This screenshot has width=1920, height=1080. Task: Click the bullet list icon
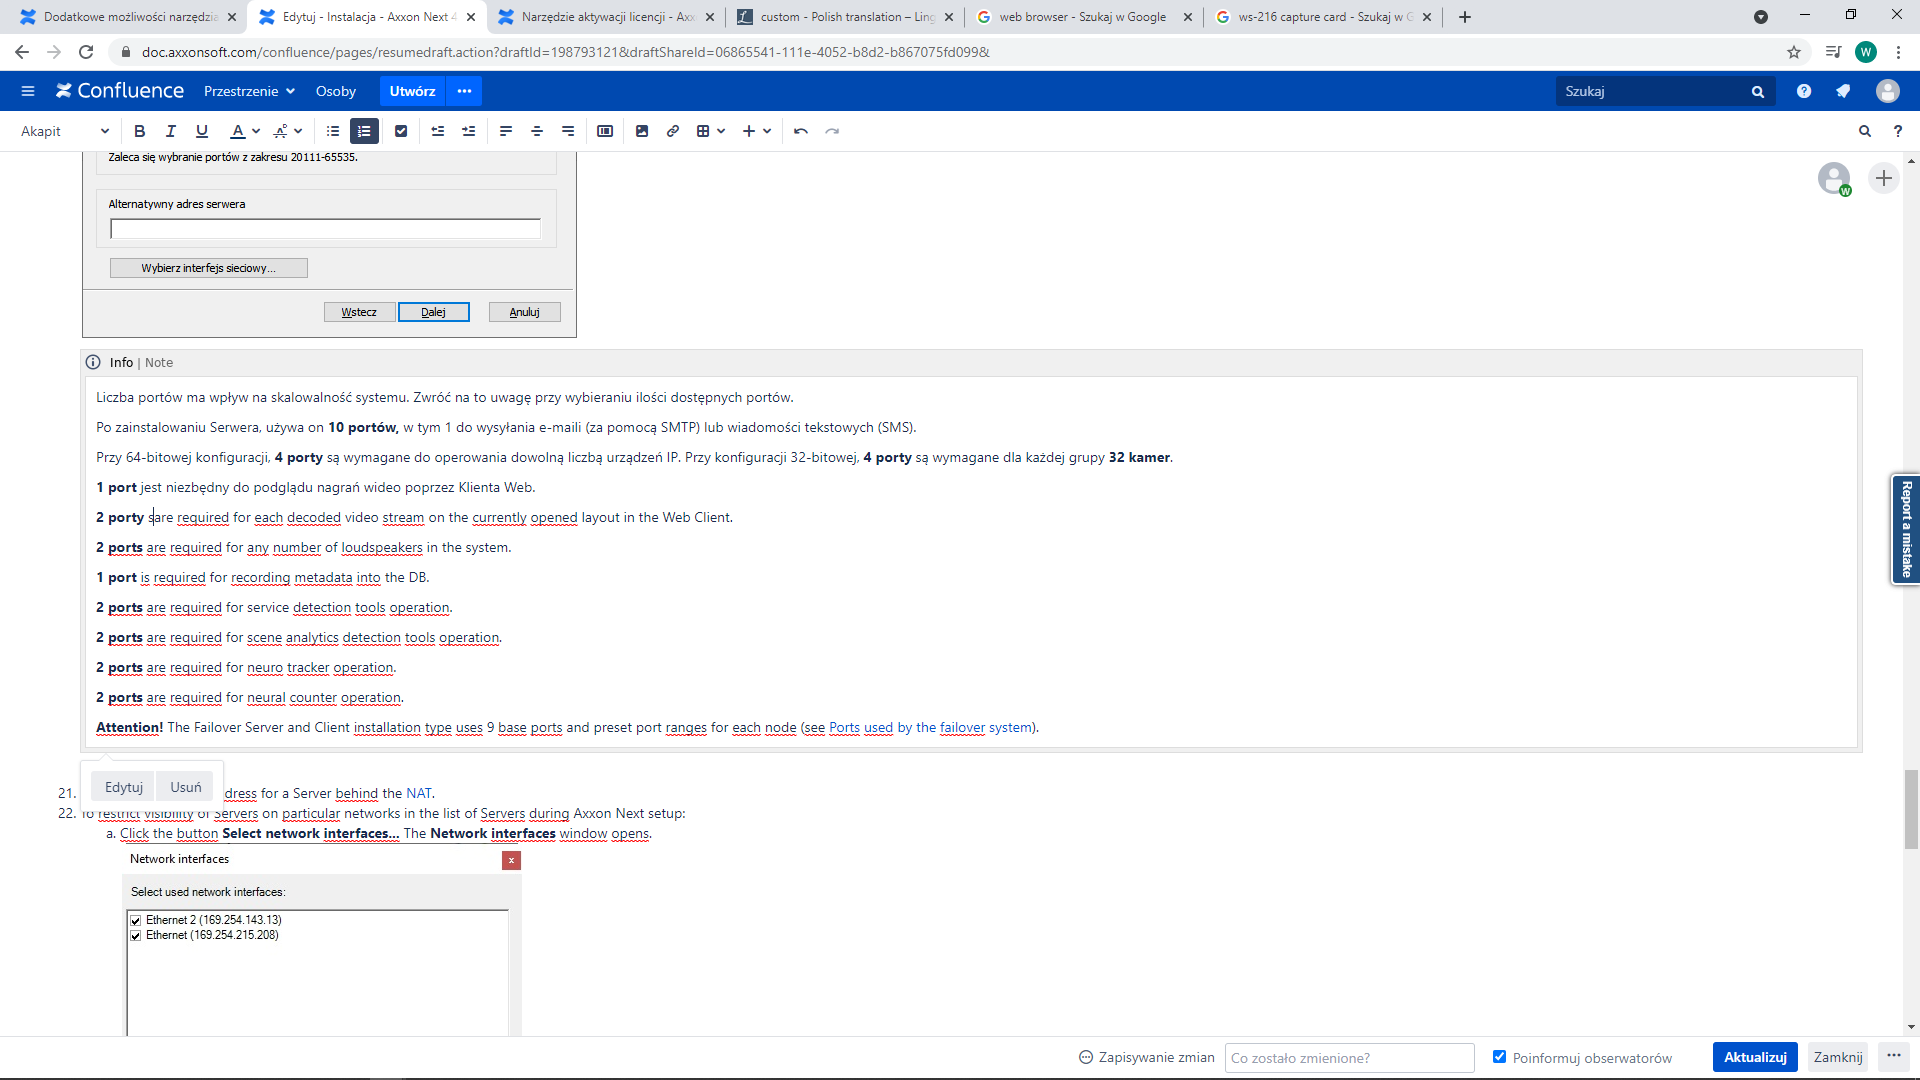333,131
